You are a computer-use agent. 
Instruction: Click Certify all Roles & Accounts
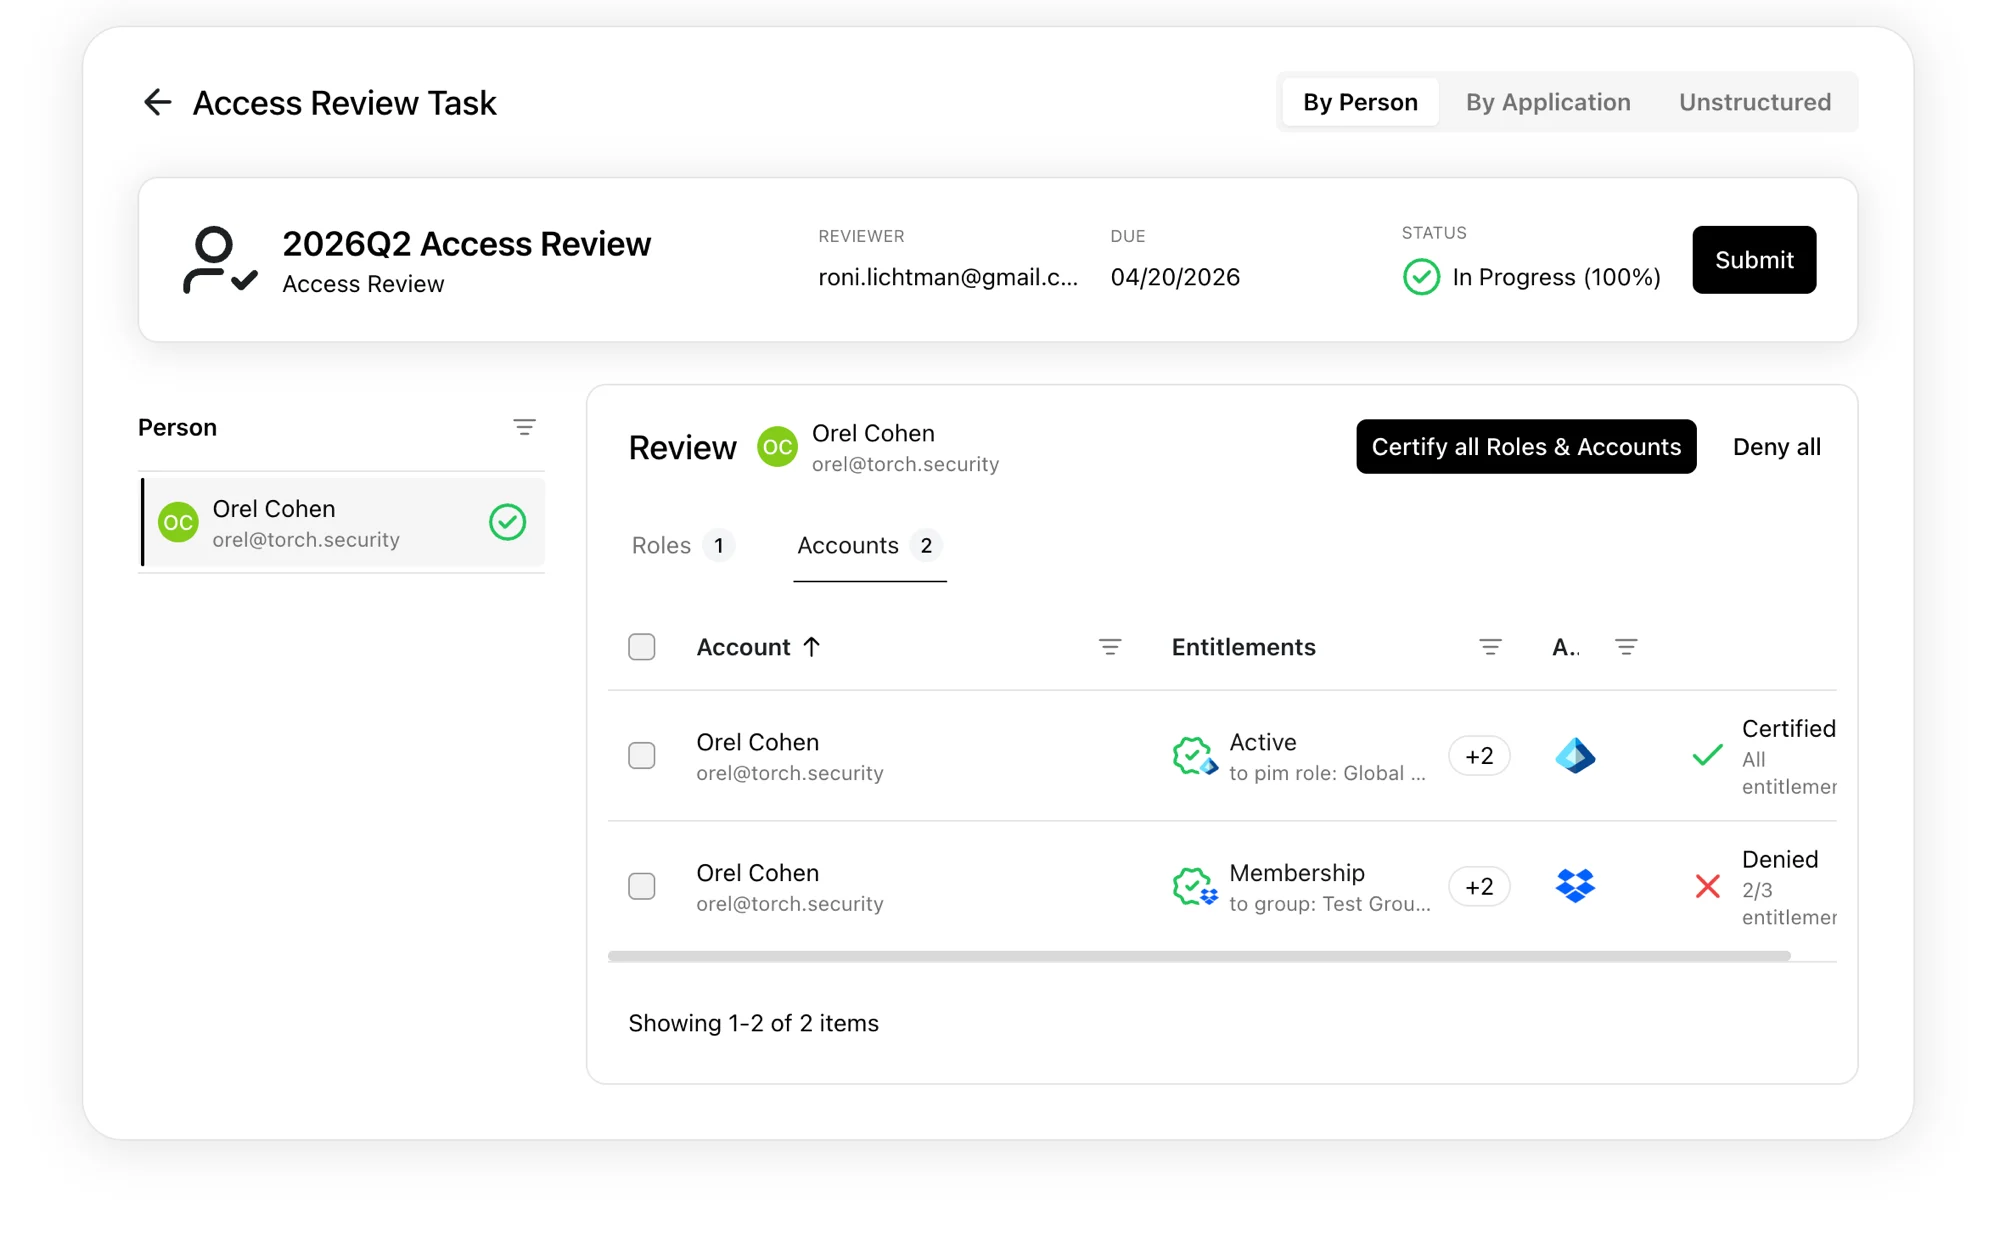click(x=1526, y=447)
